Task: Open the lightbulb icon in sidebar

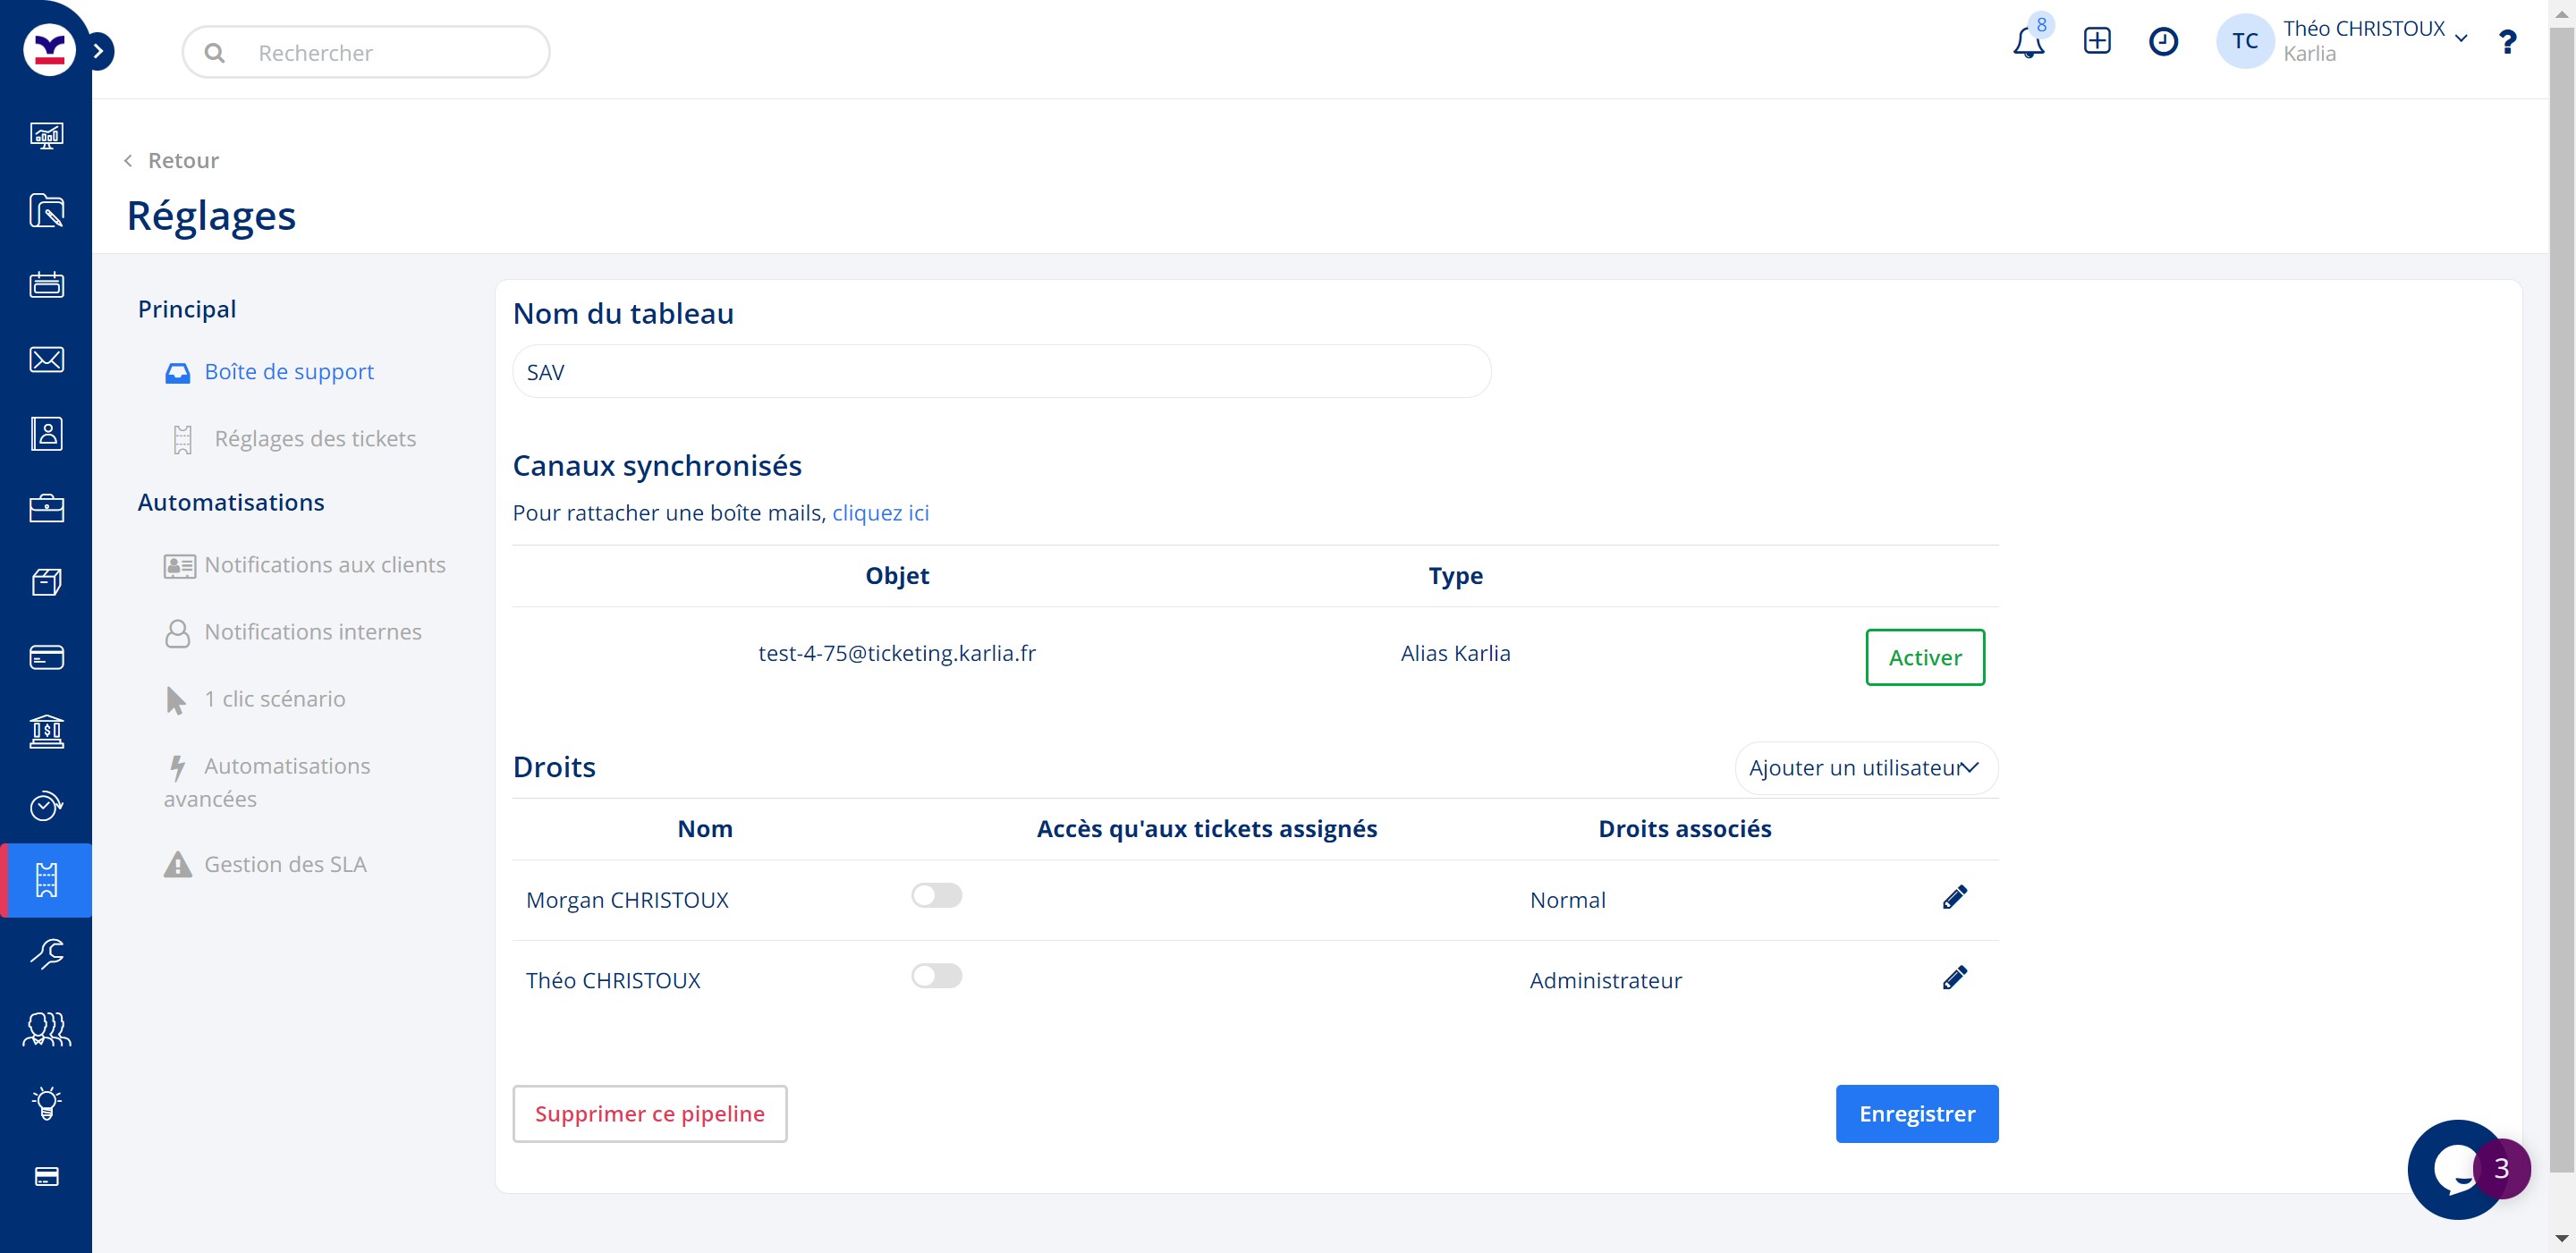Action: click(46, 1102)
